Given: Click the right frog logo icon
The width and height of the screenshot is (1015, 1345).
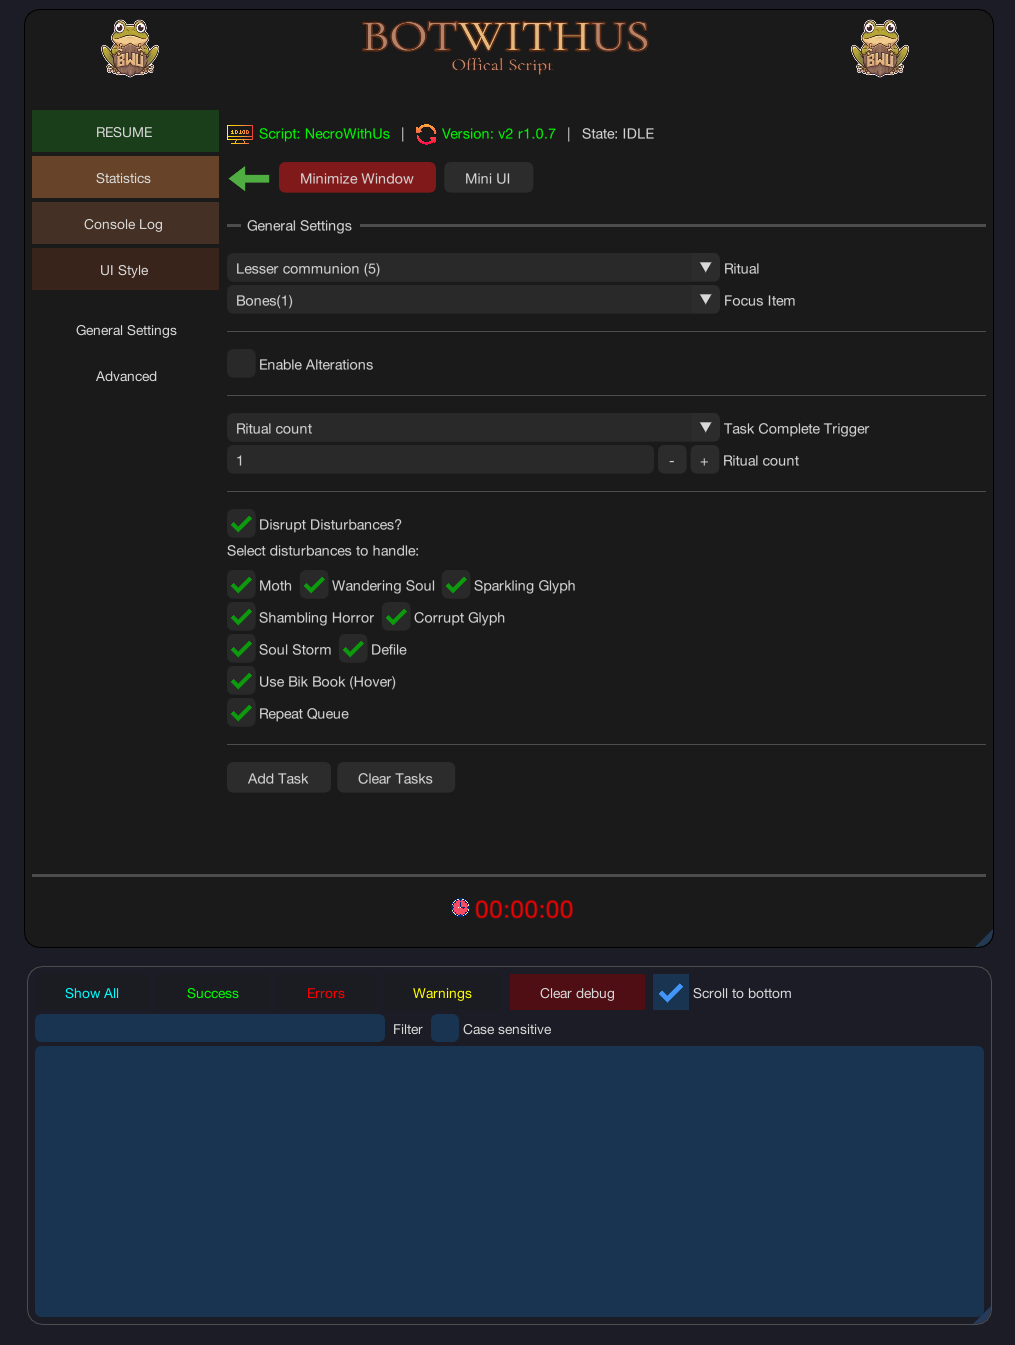Looking at the screenshot, I should [879, 48].
